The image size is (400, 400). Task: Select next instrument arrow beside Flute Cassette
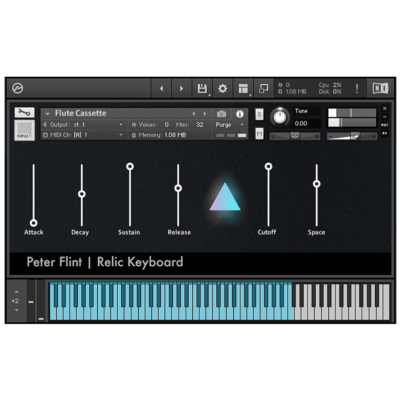point(205,114)
